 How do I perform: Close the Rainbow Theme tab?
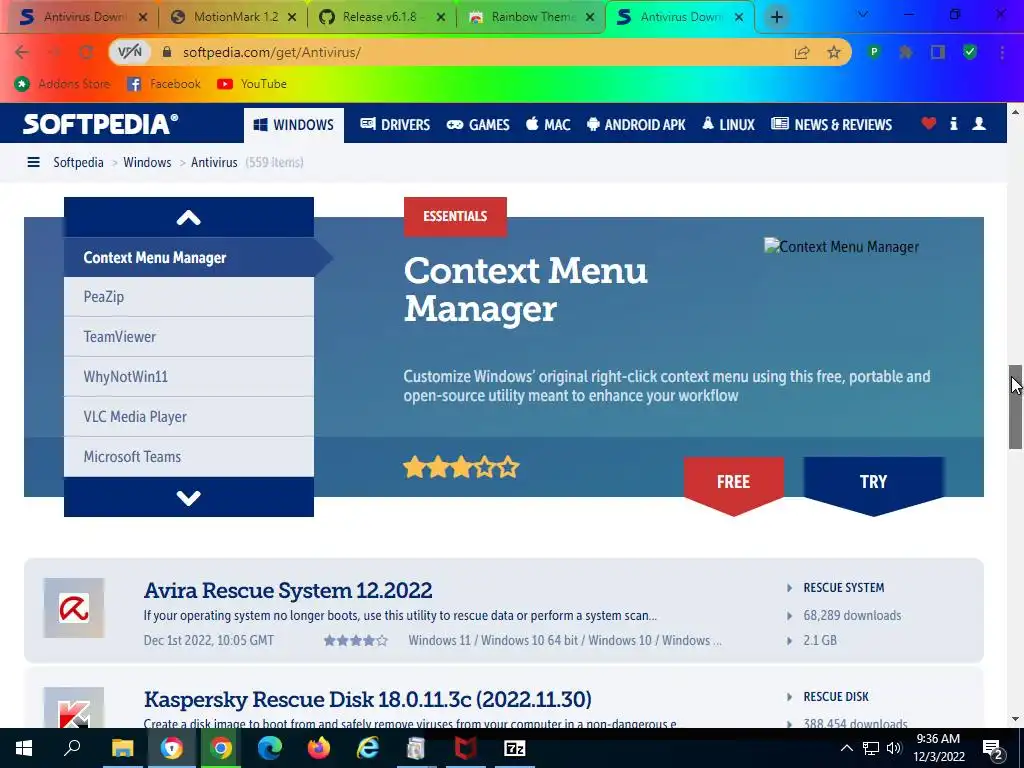pyautogui.click(x=590, y=18)
